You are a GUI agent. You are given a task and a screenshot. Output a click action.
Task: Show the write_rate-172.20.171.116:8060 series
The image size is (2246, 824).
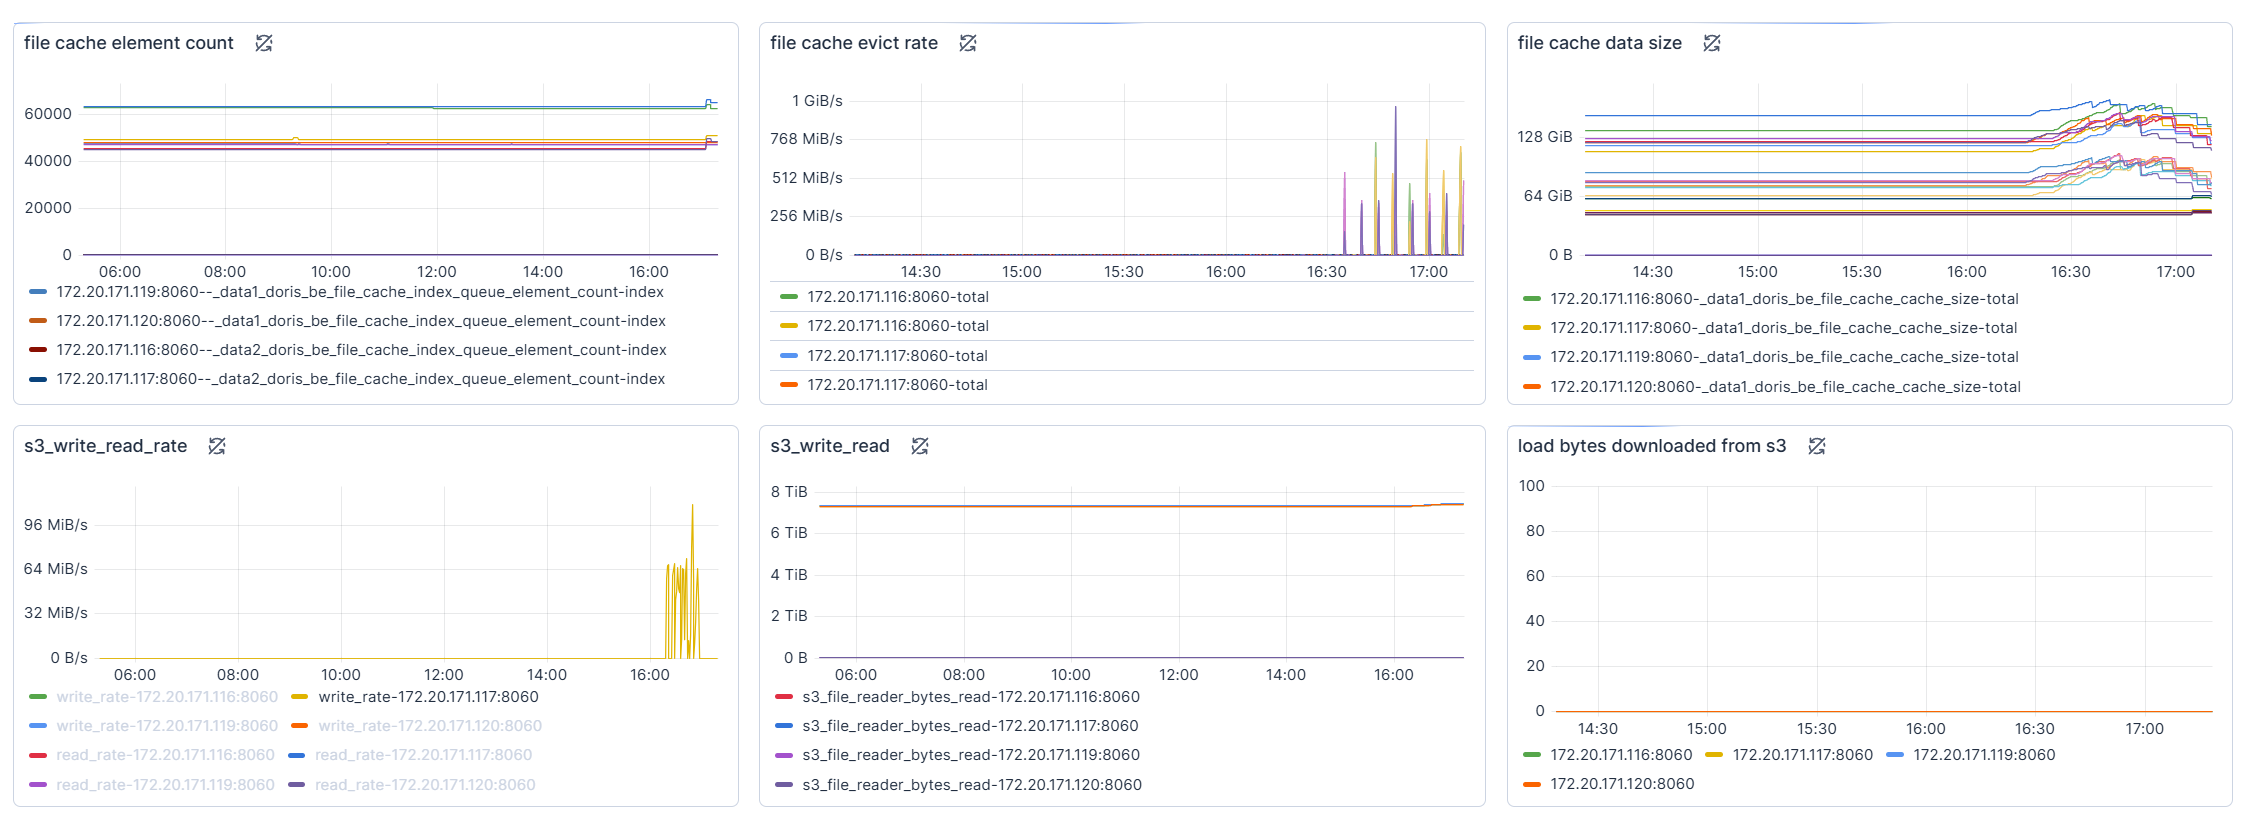point(167,697)
